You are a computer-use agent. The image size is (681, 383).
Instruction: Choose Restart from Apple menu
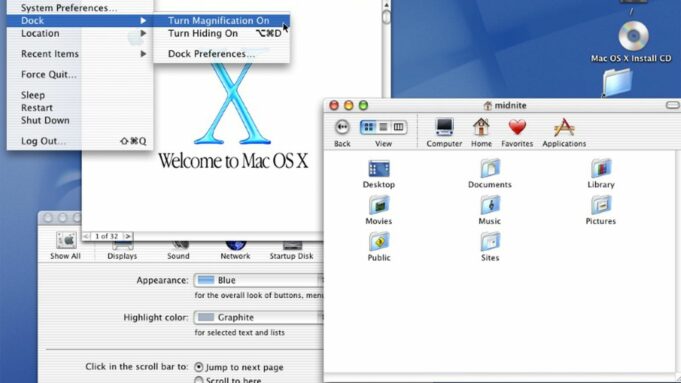coord(80,108)
